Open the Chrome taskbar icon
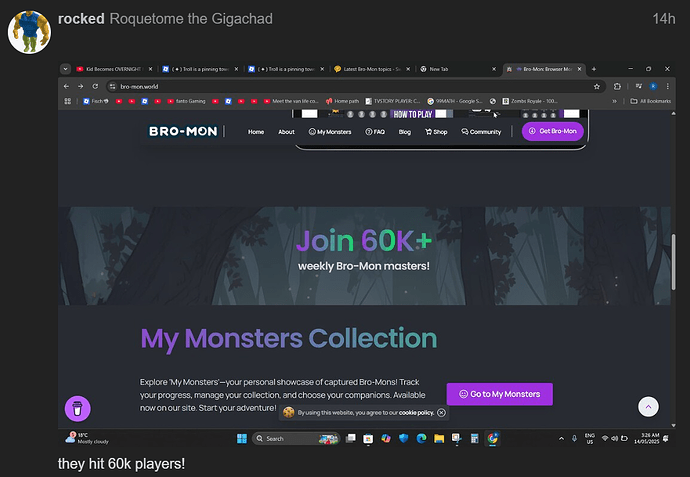The image size is (690, 477). tap(492, 439)
